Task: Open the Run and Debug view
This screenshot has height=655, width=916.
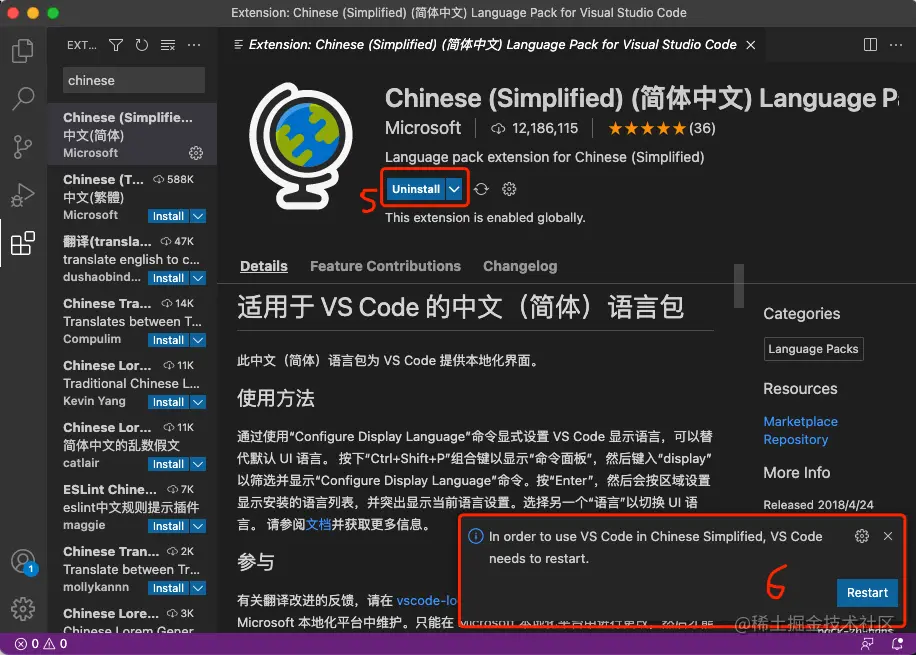Action: (23, 195)
